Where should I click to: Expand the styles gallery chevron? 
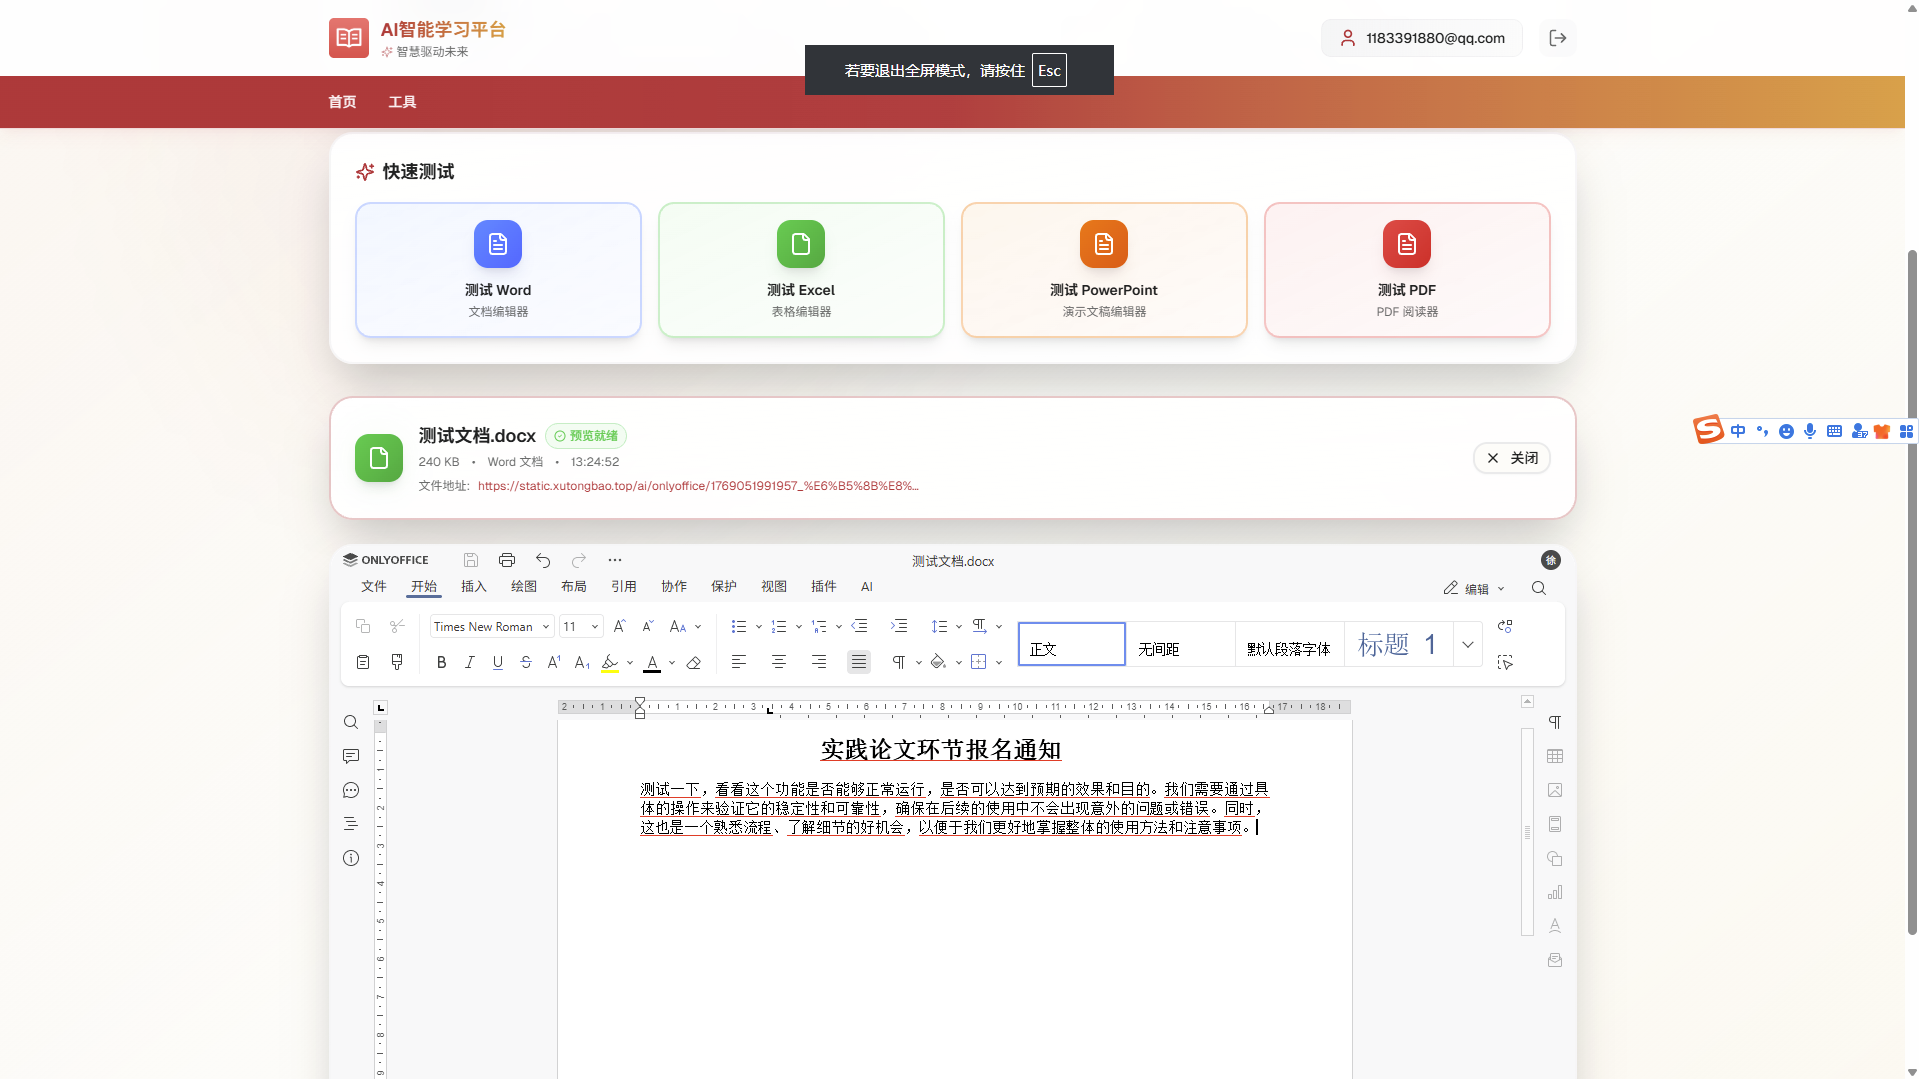1466,644
